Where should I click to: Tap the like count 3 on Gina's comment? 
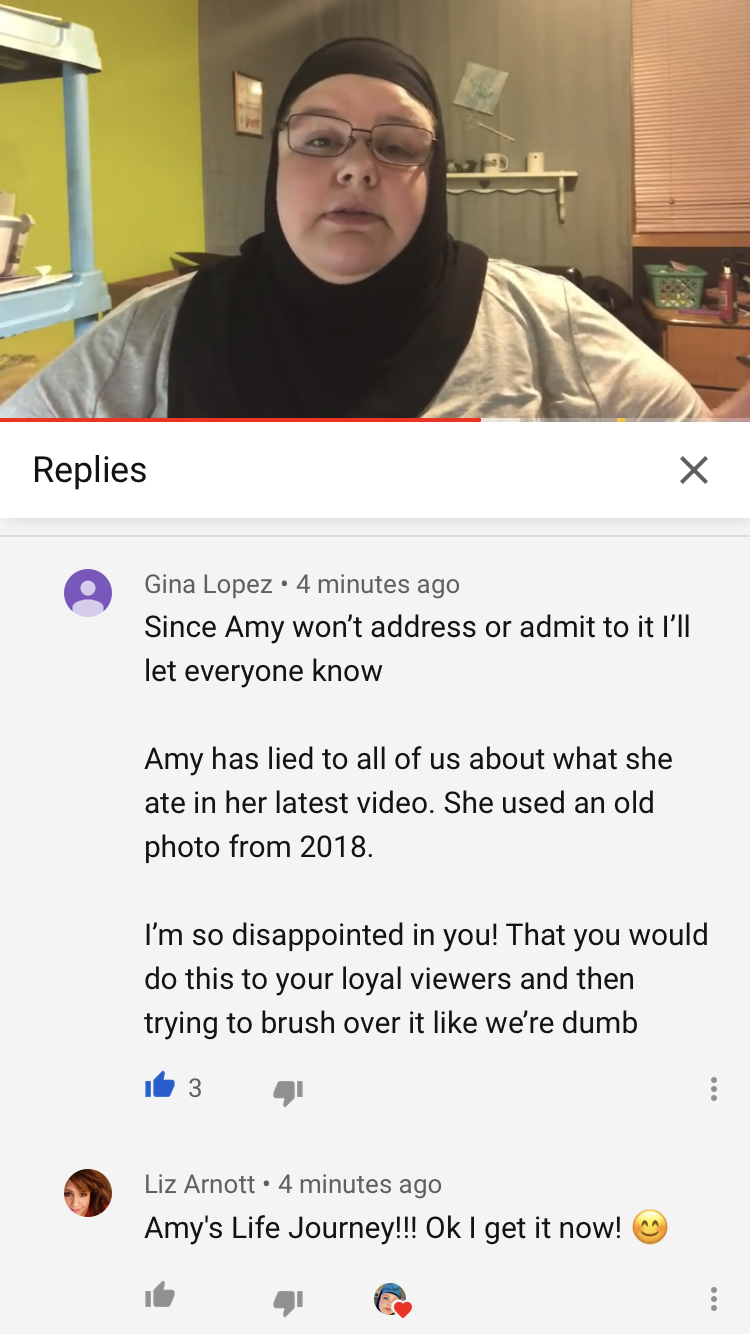(195, 1088)
